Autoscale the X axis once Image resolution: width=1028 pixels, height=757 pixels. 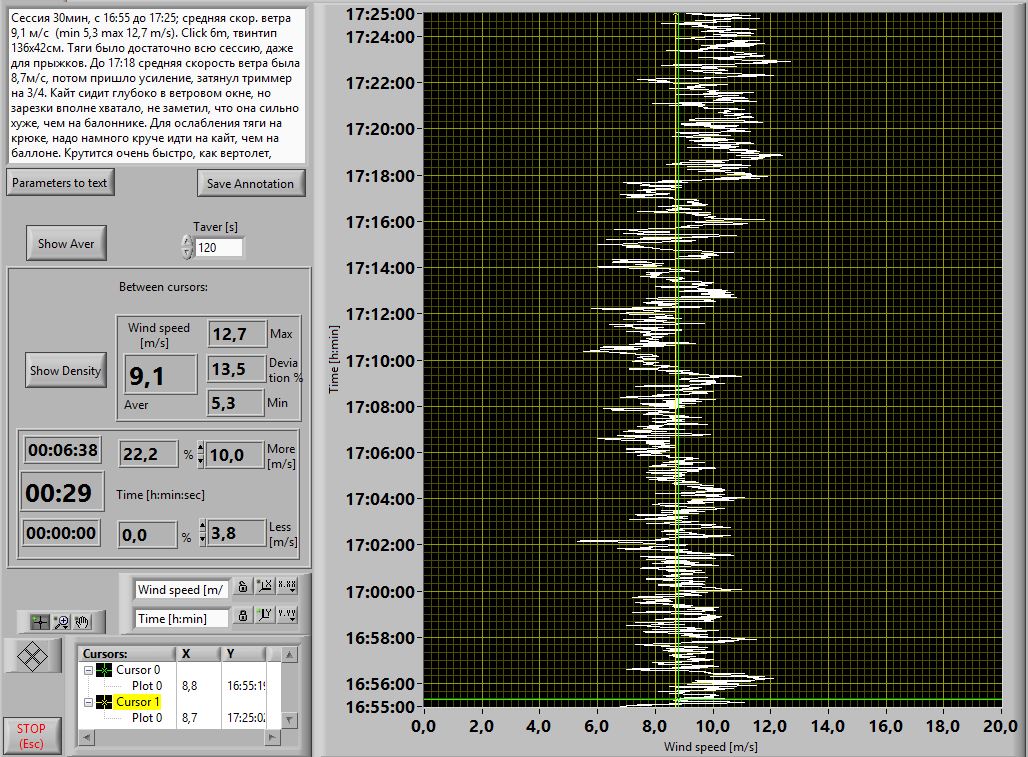264,587
